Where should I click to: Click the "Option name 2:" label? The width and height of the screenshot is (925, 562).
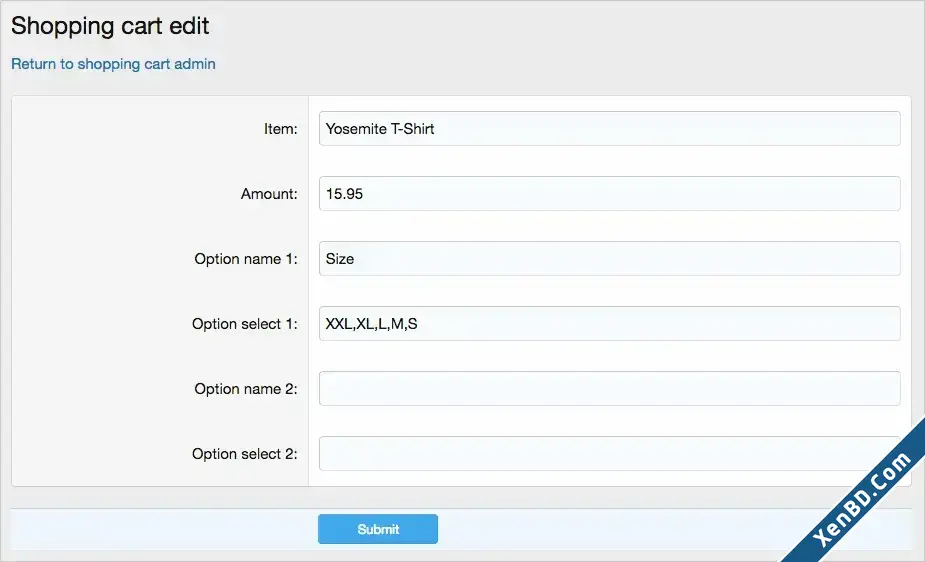click(x=246, y=389)
